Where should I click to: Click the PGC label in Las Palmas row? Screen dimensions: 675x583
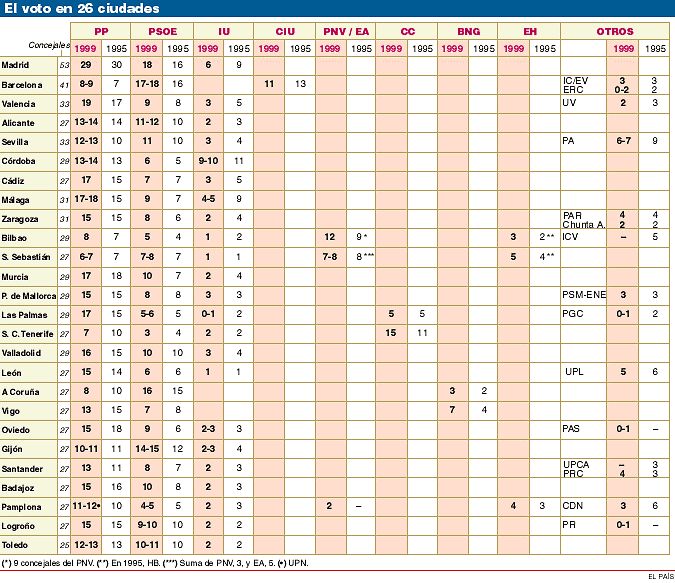(573, 313)
